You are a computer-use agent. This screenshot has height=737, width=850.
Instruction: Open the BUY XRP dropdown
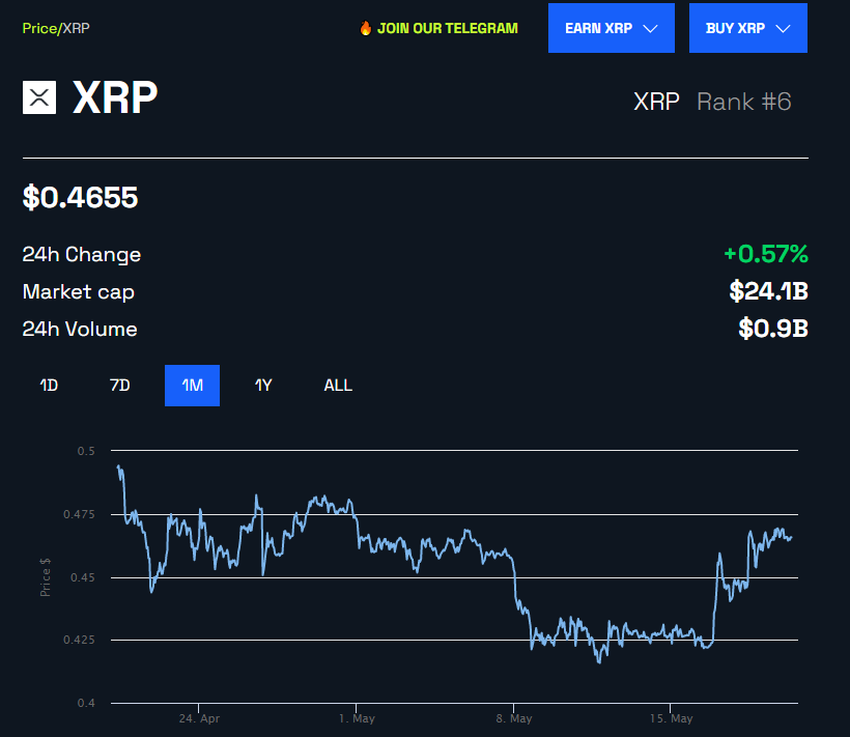[x=748, y=28]
